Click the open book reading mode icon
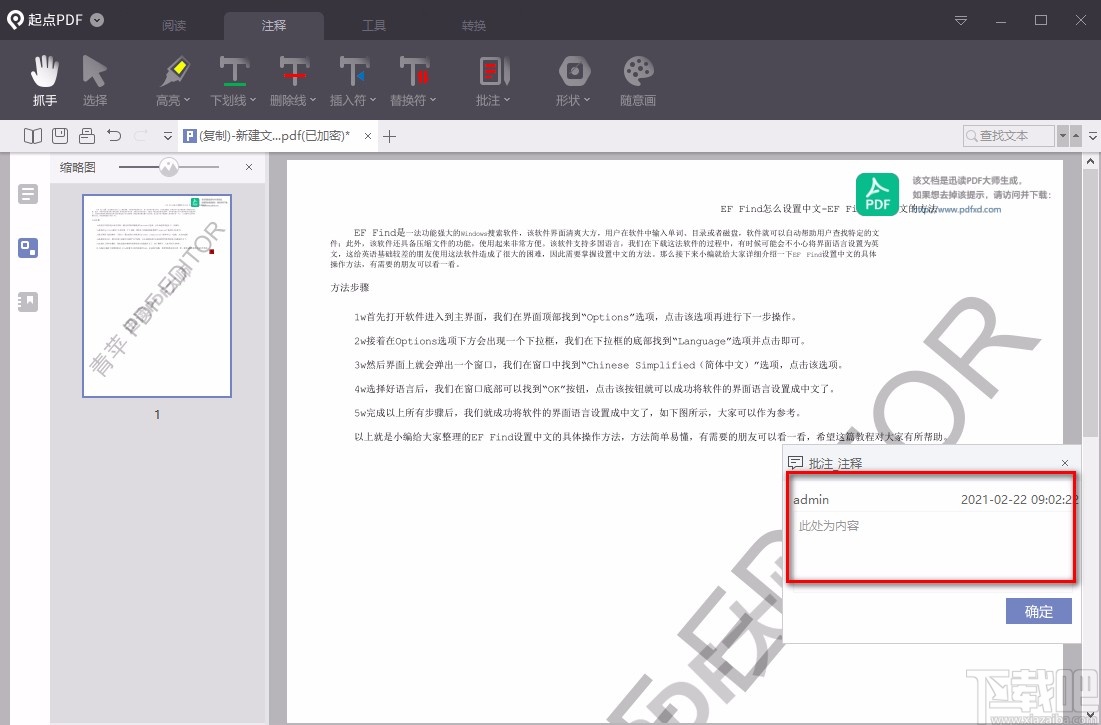 [x=33, y=136]
